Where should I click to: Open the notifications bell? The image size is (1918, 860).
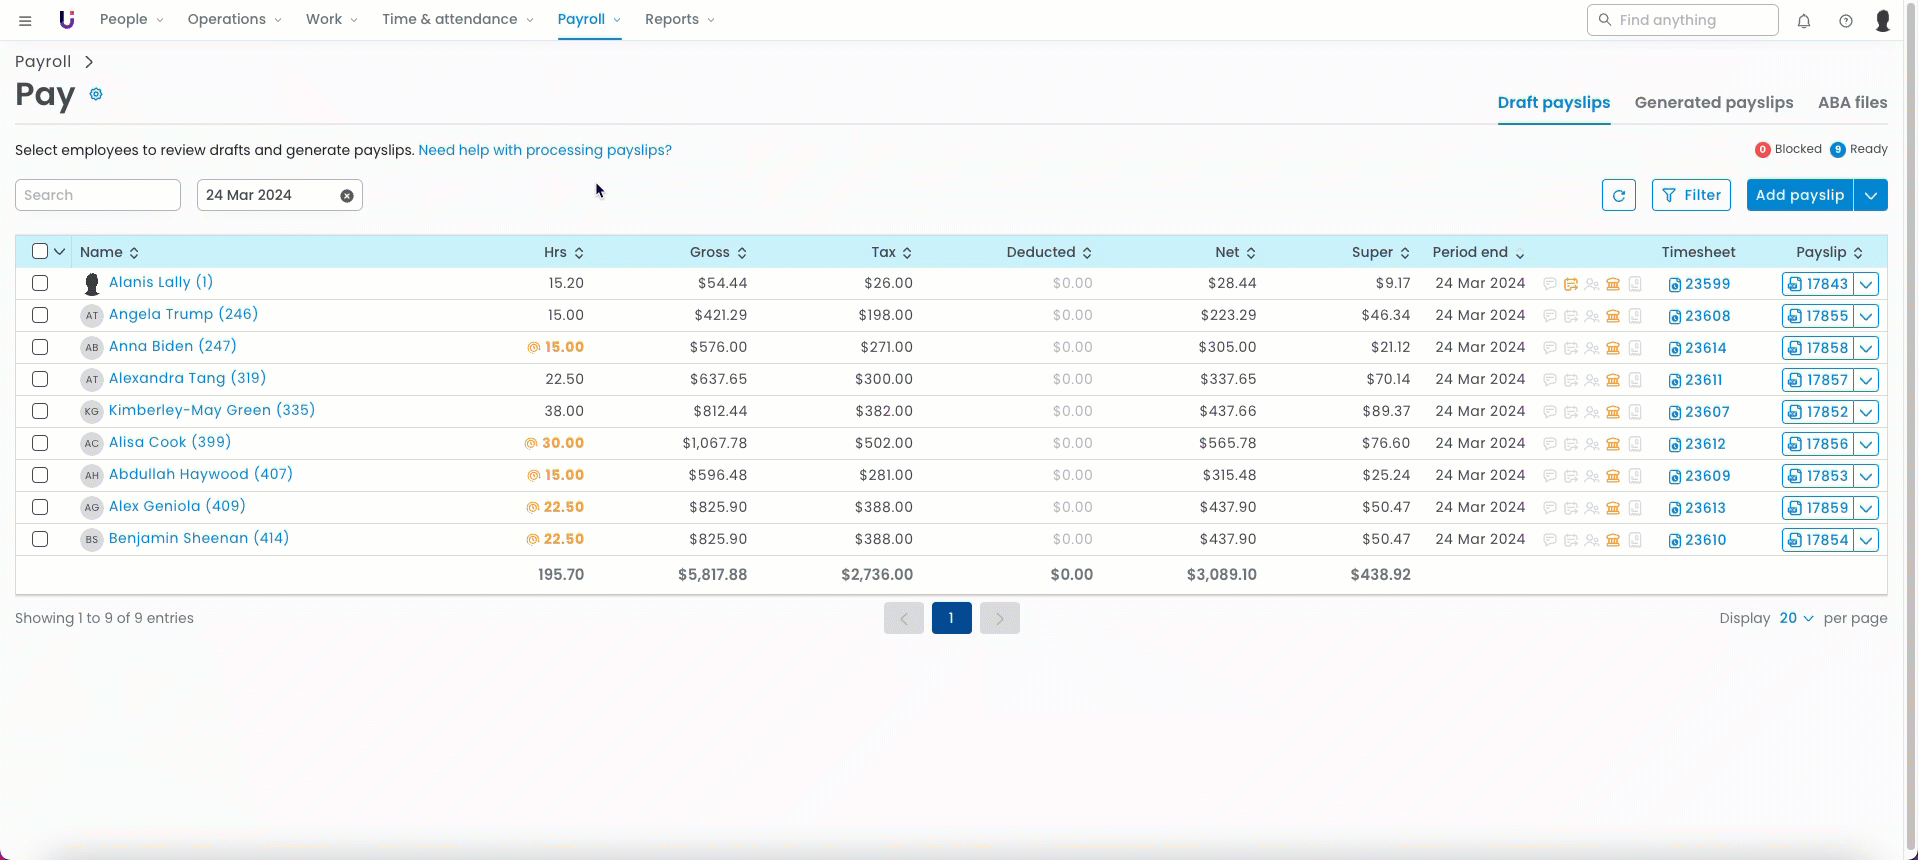coord(1804,20)
